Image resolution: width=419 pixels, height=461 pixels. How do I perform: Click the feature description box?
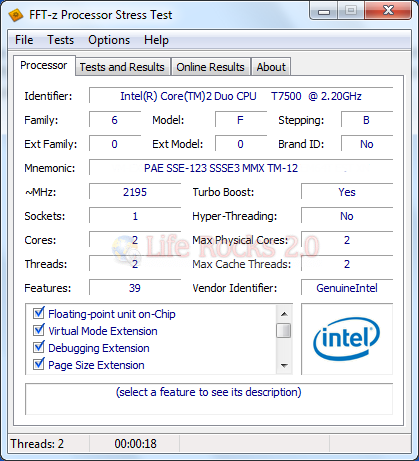click(x=209, y=399)
